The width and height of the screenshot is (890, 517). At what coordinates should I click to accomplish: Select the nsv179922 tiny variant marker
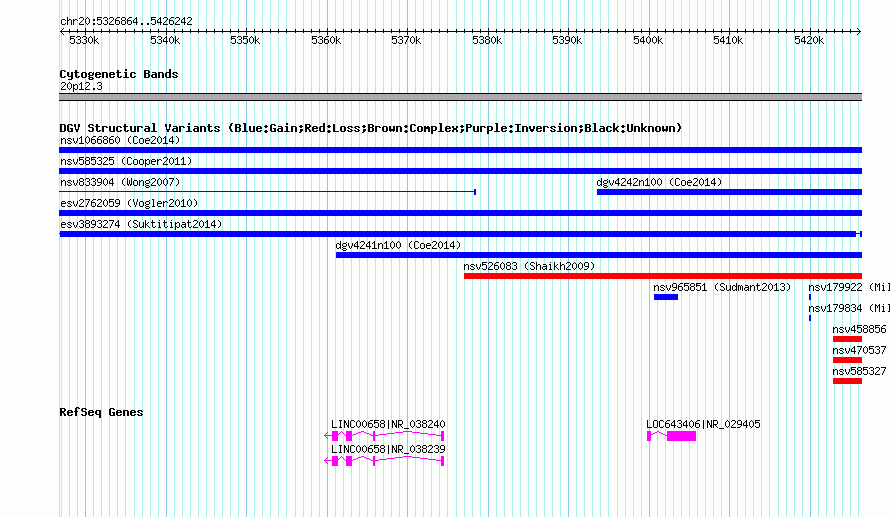[810, 297]
